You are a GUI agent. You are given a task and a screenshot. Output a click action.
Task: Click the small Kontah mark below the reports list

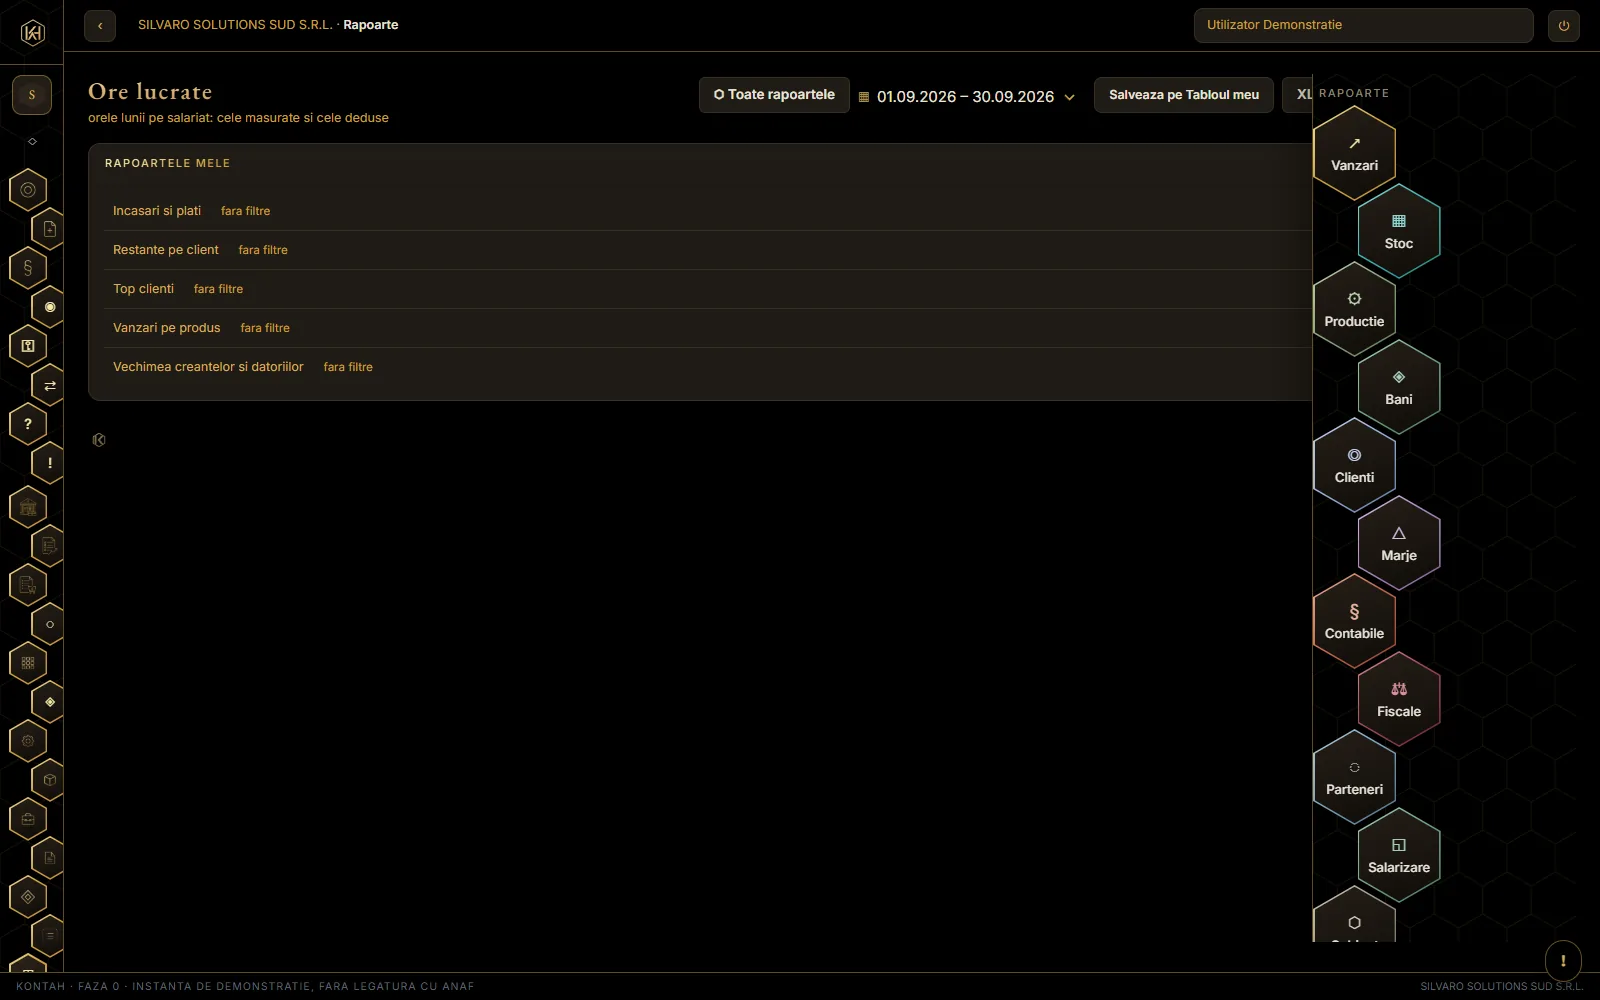pyautogui.click(x=99, y=440)
